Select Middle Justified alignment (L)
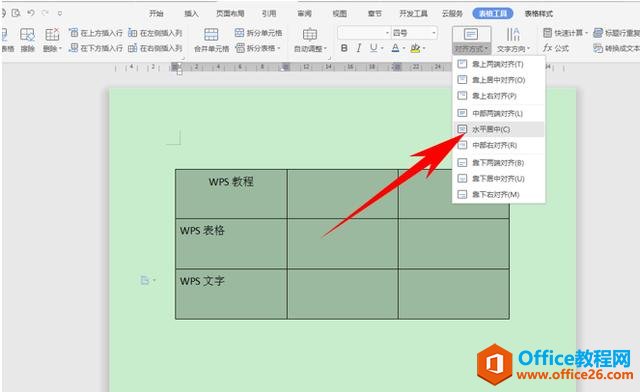Viewport: 640px width, 392px height. coord(499,113)
